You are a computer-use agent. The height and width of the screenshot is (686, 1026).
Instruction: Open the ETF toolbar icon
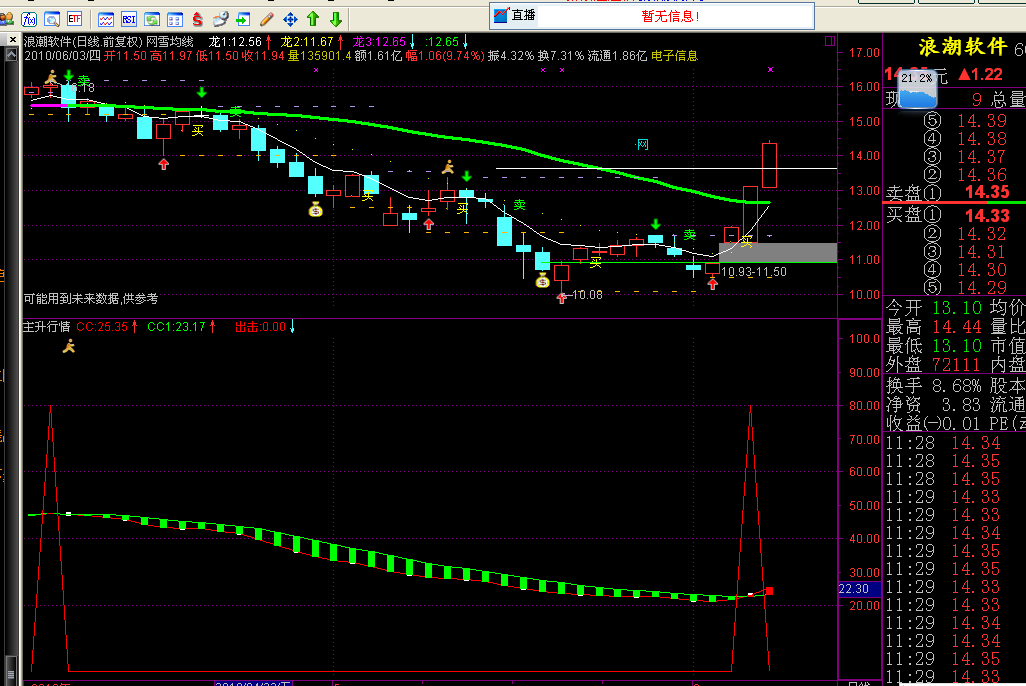74,19
